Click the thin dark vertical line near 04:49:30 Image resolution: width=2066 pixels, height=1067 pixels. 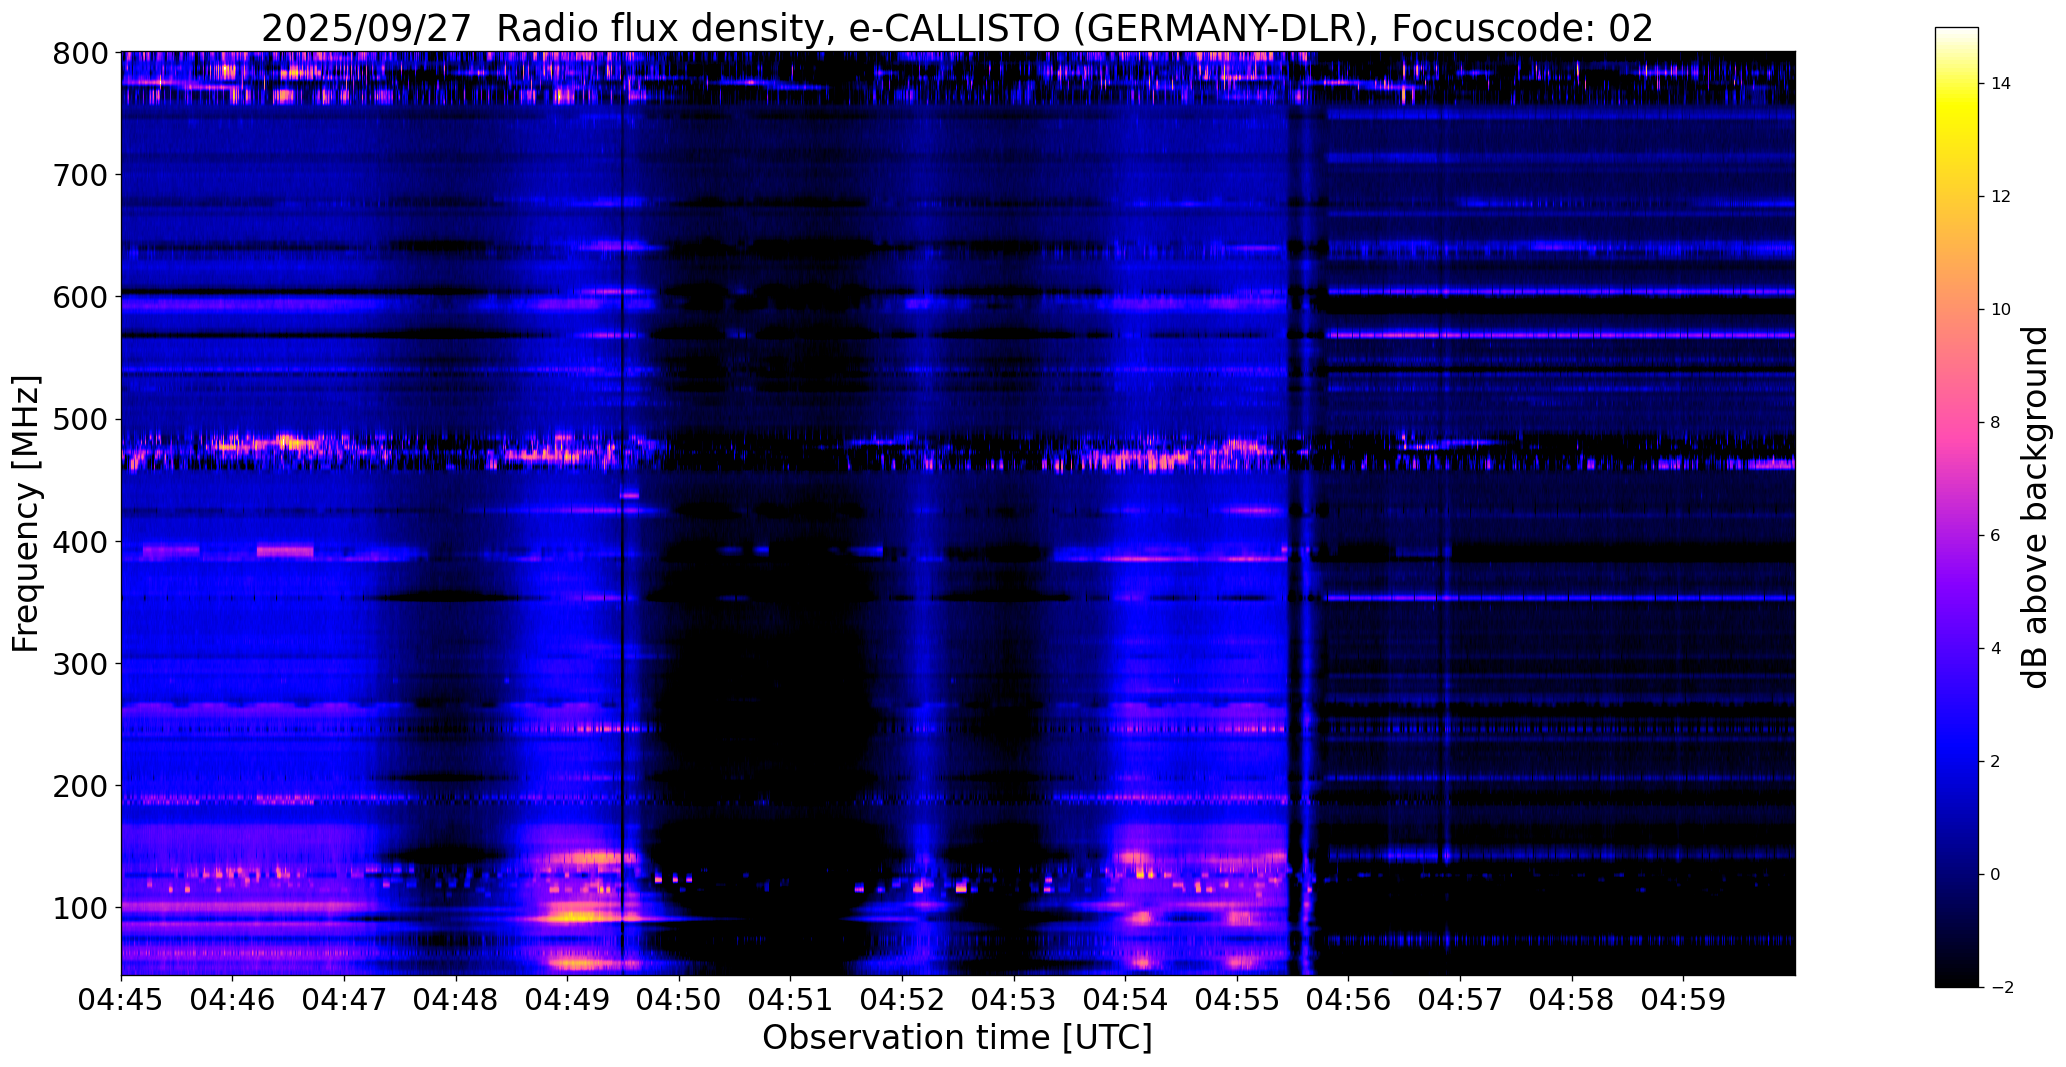(x=622, y=513)
